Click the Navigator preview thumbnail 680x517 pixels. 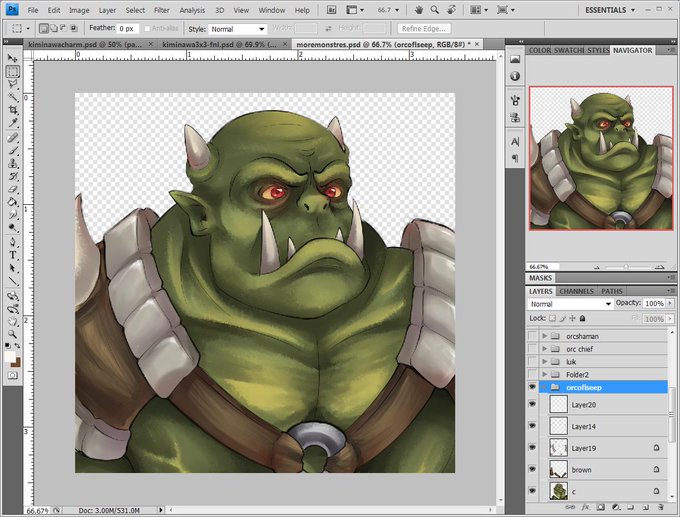point(601,158)
